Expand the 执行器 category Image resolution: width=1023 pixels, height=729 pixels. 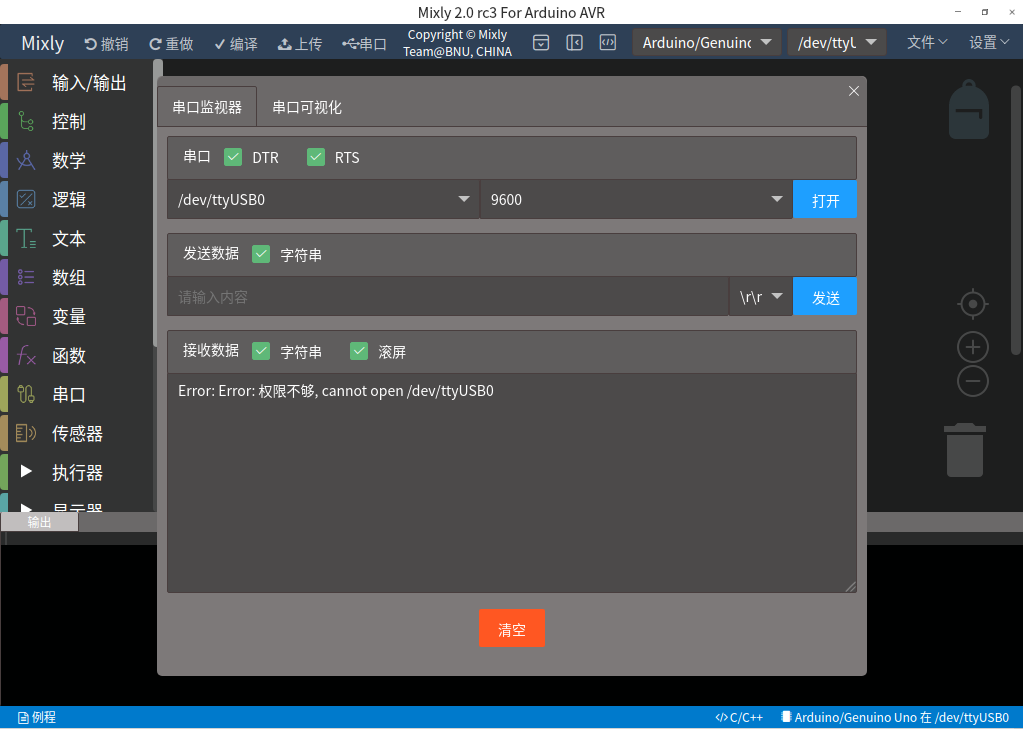77,473
